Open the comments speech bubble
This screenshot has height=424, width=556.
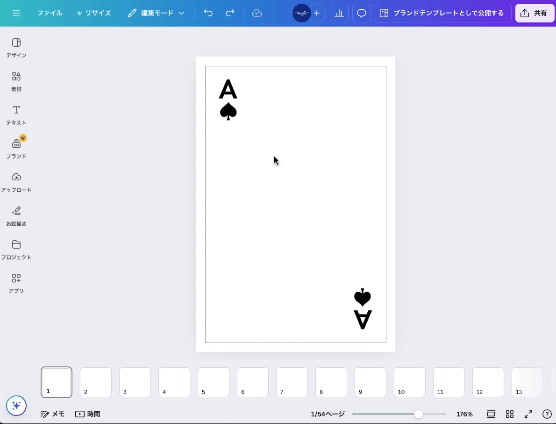[x=361, y=13]
